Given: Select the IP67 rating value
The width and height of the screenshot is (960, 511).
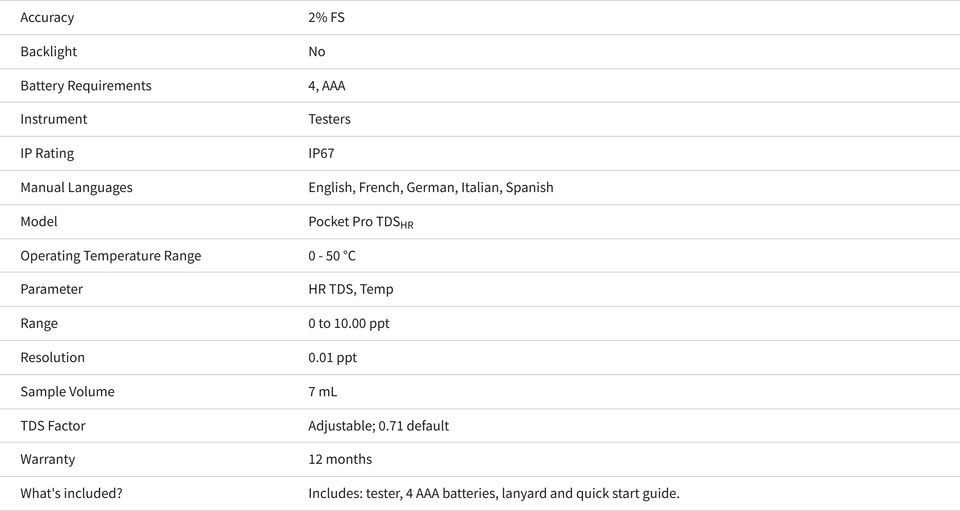Looking at the screenshot, I should click(x=321, y=154).
